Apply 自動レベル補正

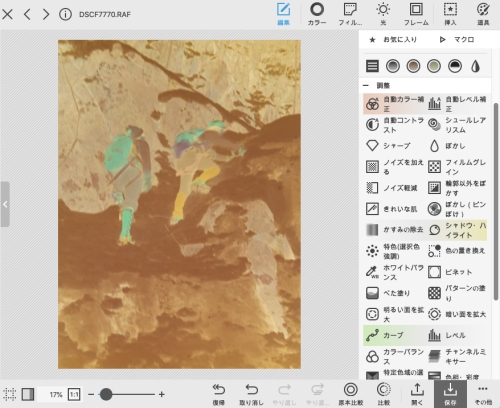[x=457, y=104]
